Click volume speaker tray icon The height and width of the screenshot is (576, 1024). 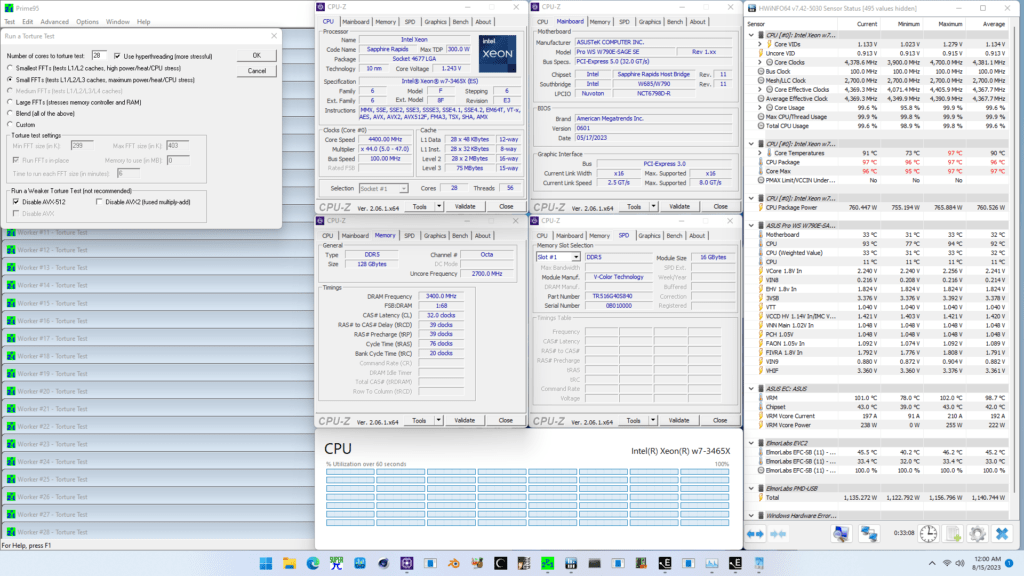[x=960, y=564]
